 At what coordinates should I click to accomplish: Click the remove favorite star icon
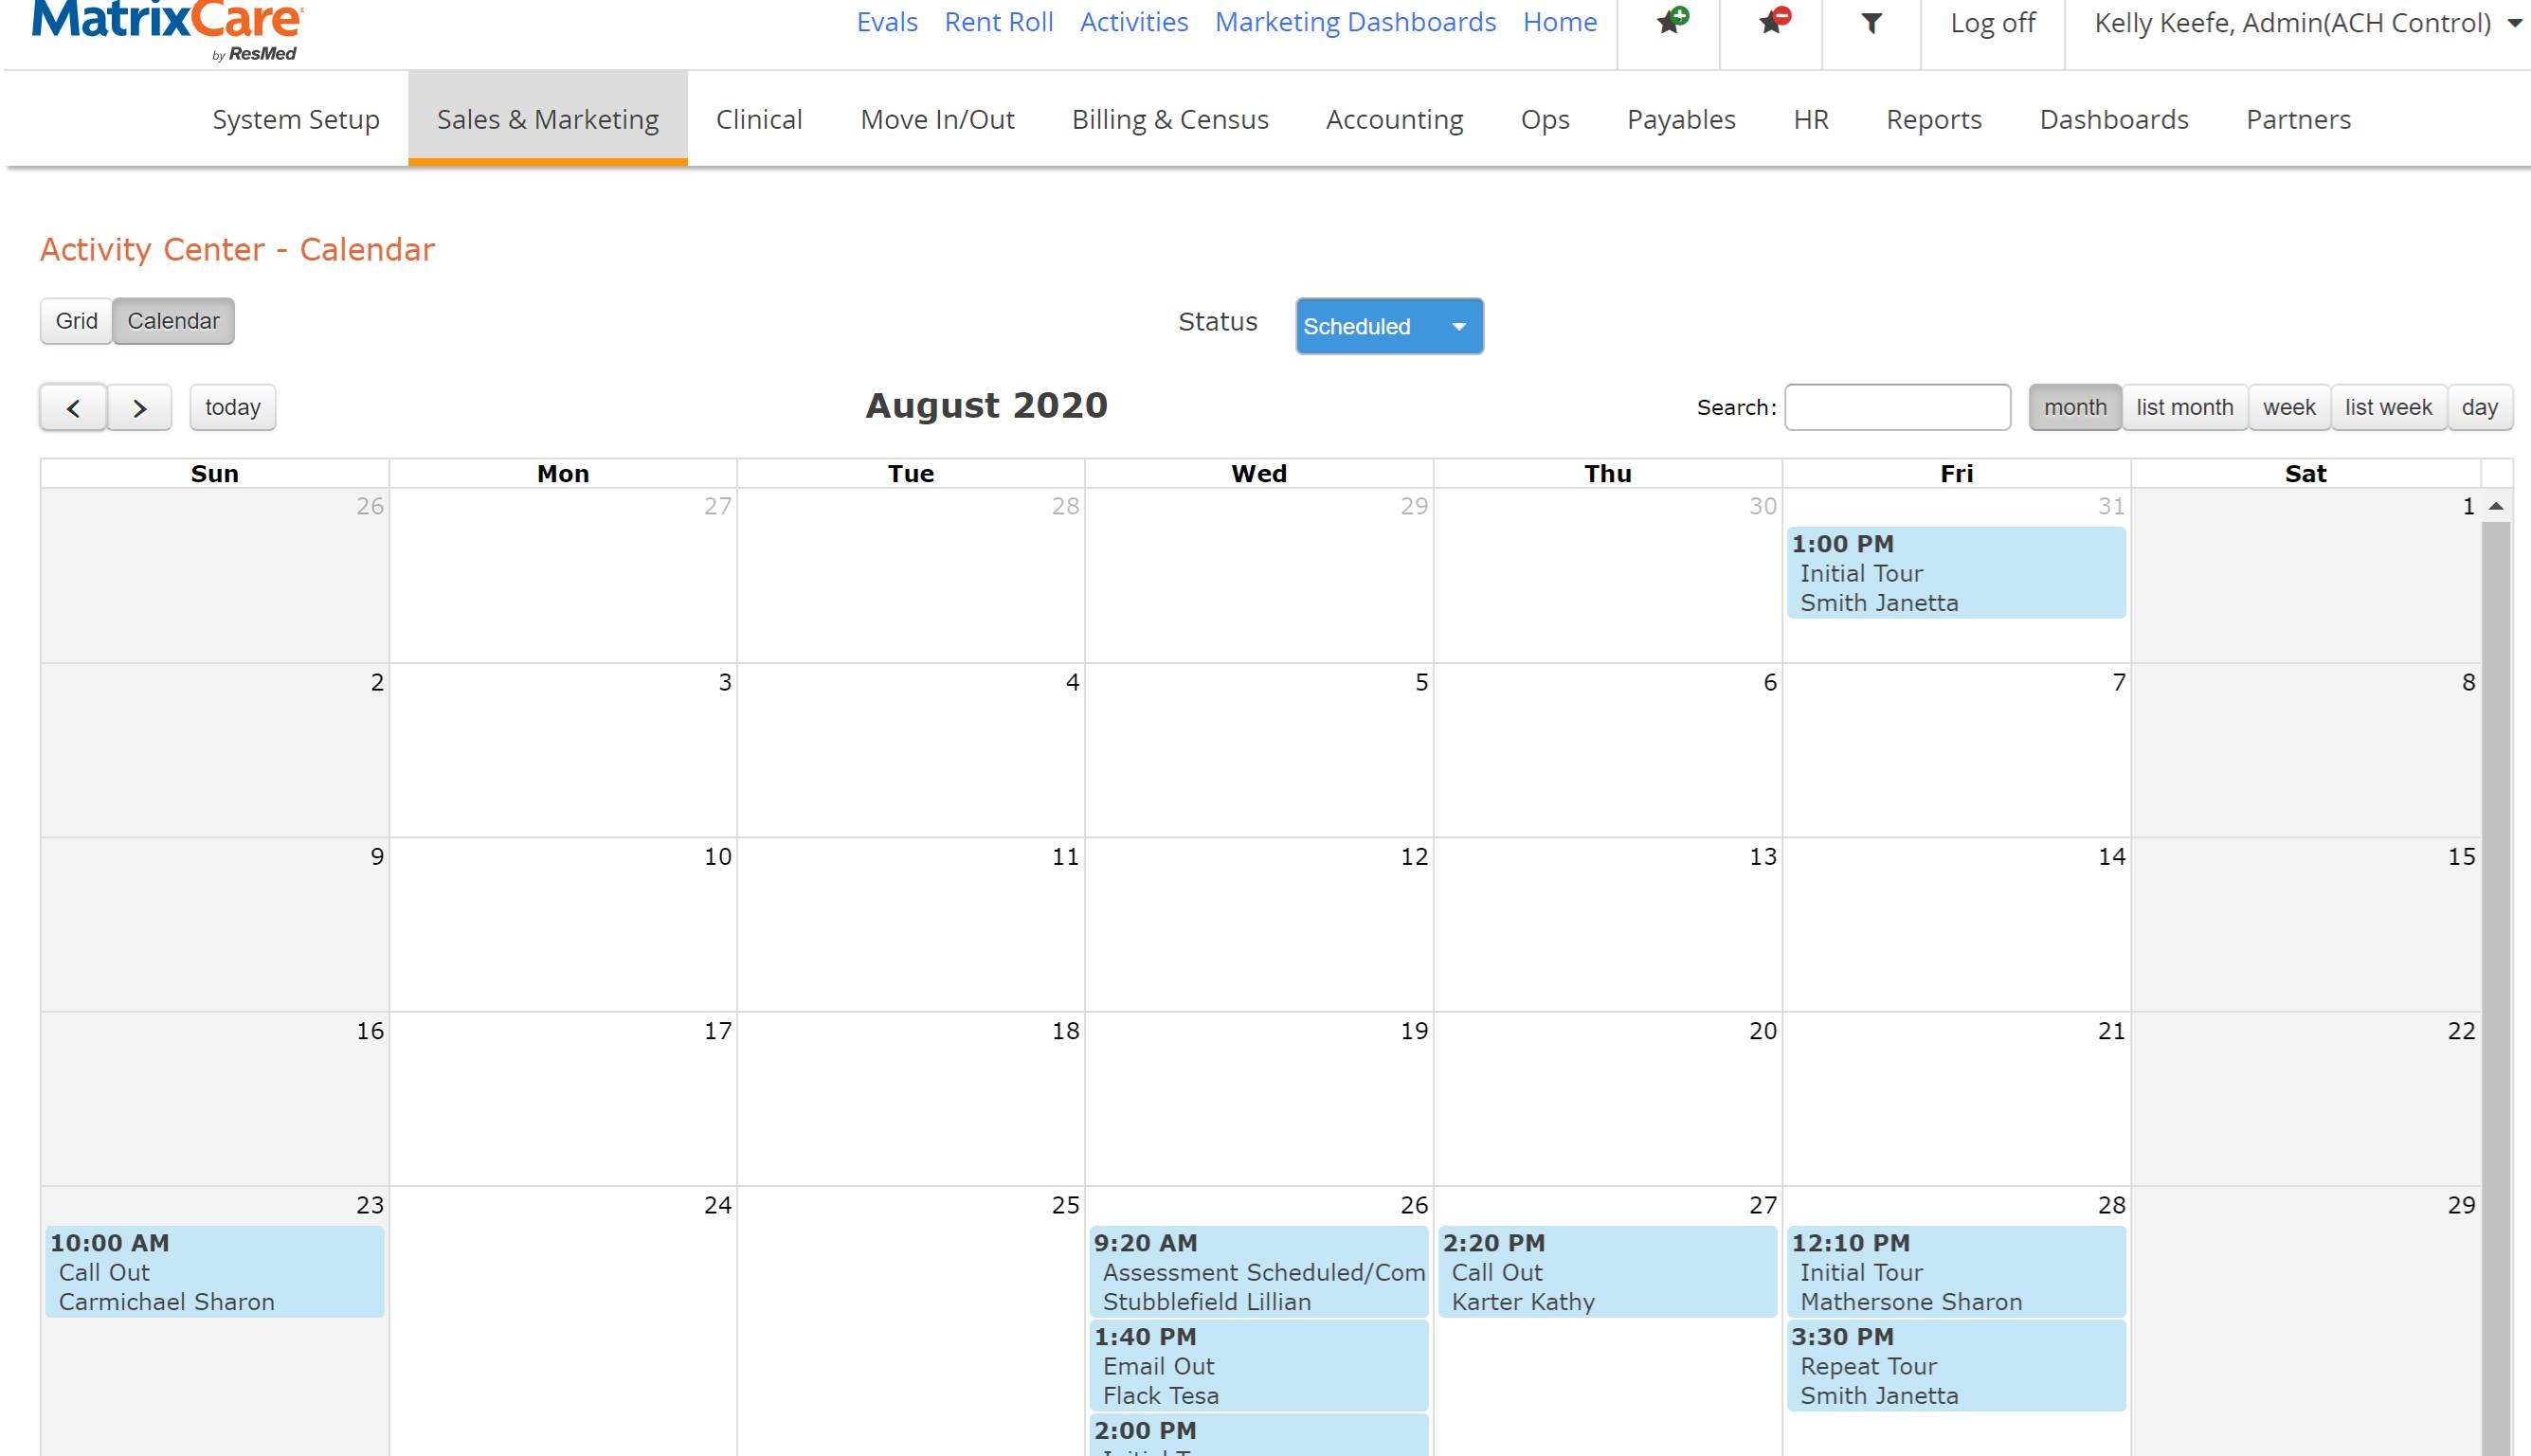pos(1772,21)
